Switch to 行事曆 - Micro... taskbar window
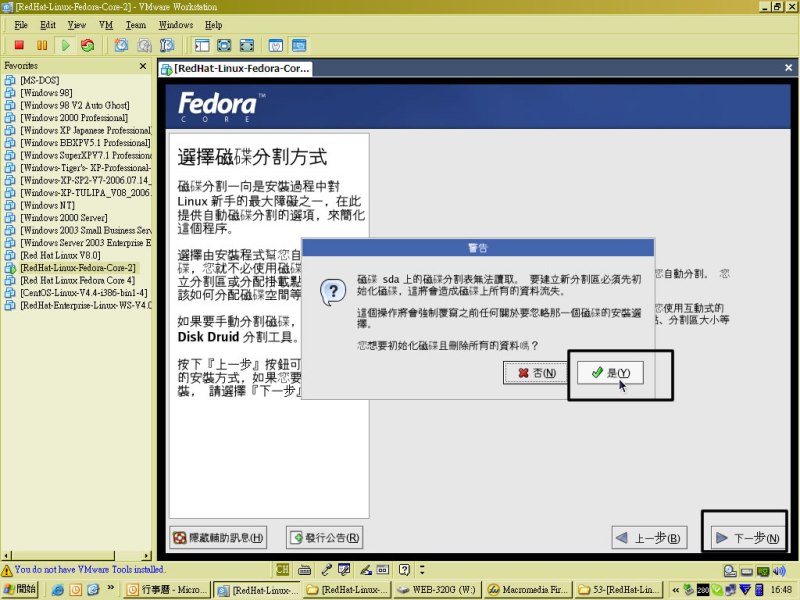 [167, 590]
